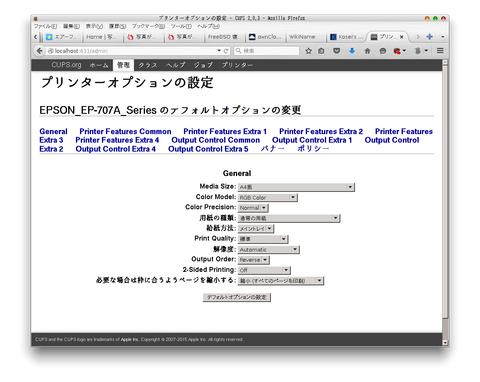
Task: Open downloads via the blue arrow icon
Action: point(352,51)
